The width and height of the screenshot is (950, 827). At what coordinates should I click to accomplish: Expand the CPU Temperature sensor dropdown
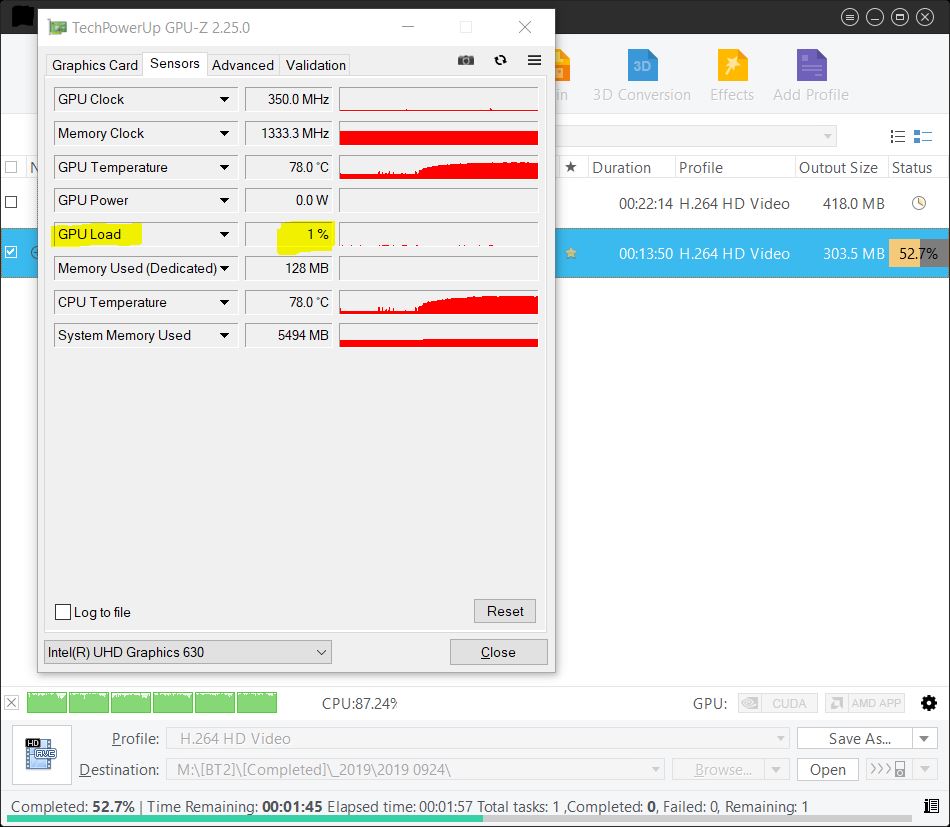(224, 302)
